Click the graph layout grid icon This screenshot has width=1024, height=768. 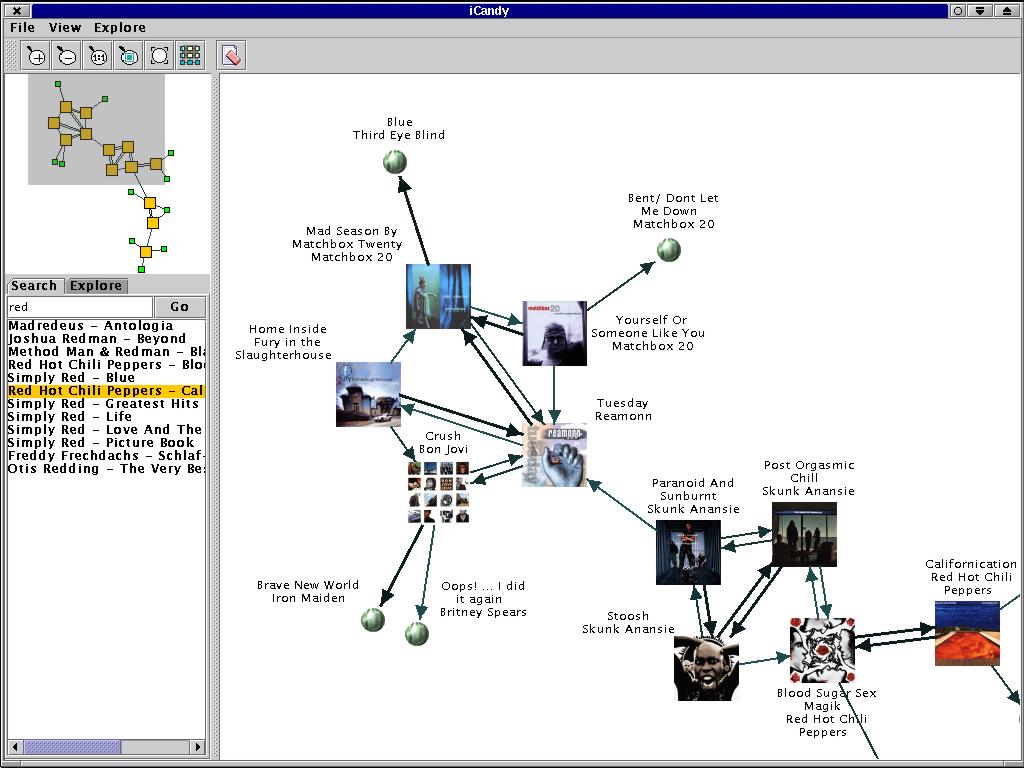click(x=190, y=56)
